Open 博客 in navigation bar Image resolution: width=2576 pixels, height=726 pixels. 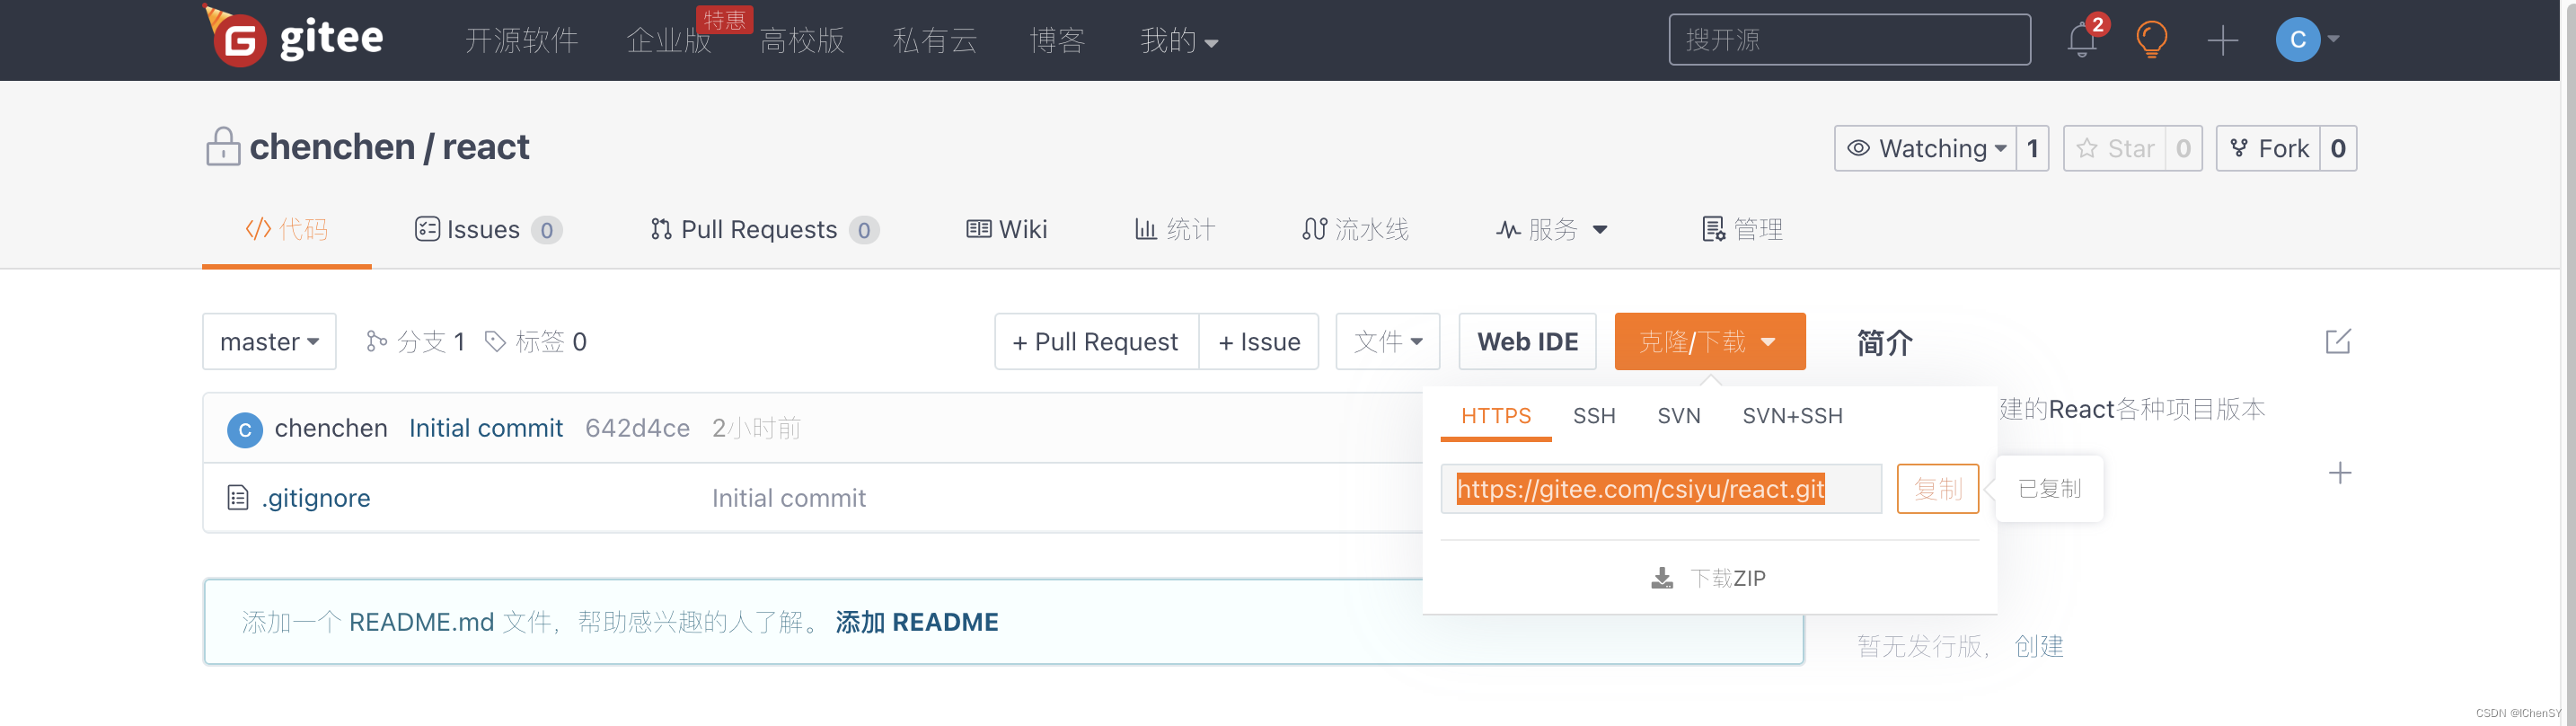pos(1057,40)
